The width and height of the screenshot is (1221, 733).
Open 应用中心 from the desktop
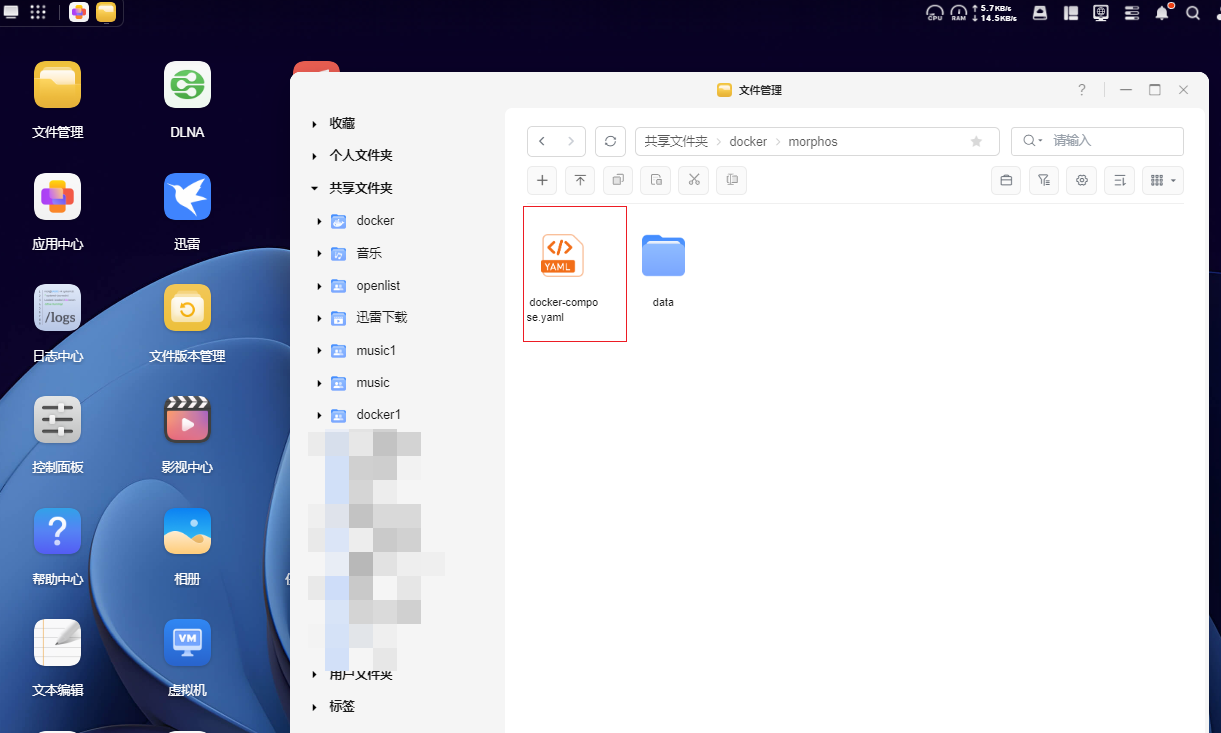57,197
